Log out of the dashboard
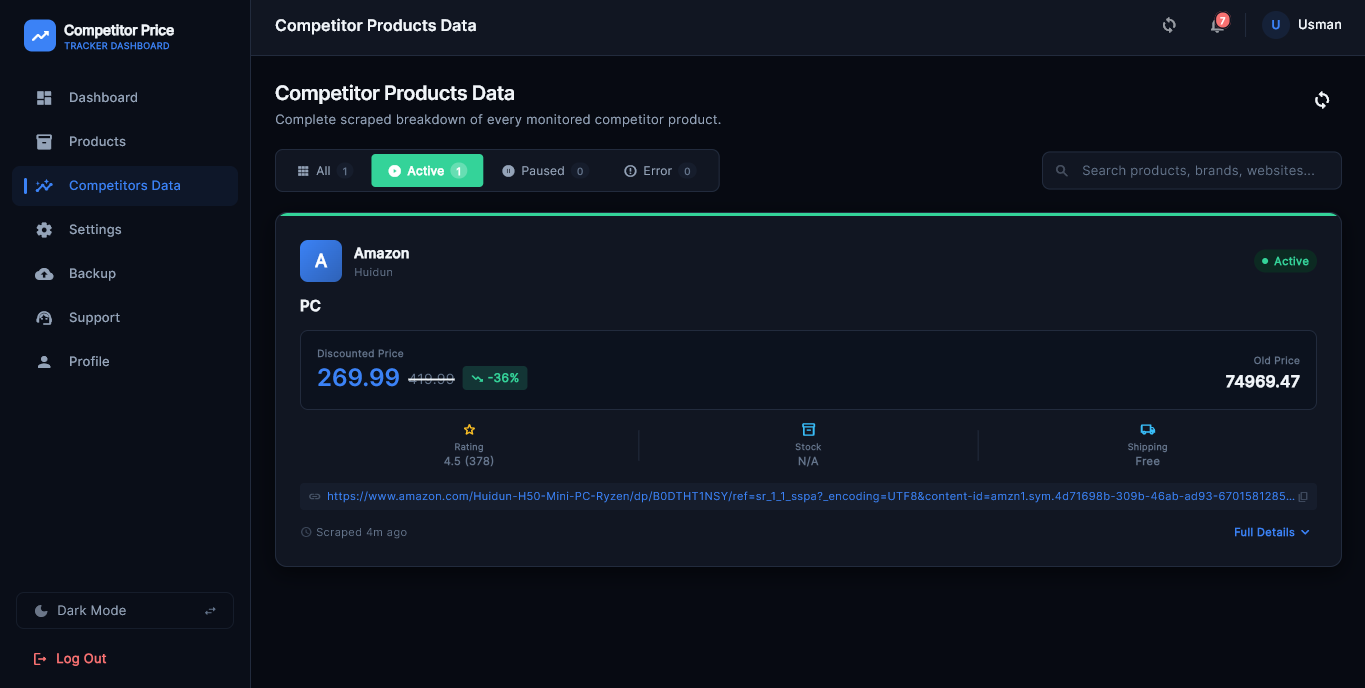This screenshot has width=1365, height=688. point(70,659)
